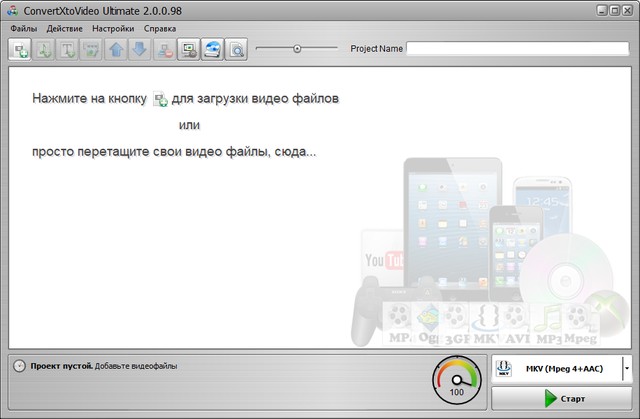Open the Справка menu

[160, 29]
